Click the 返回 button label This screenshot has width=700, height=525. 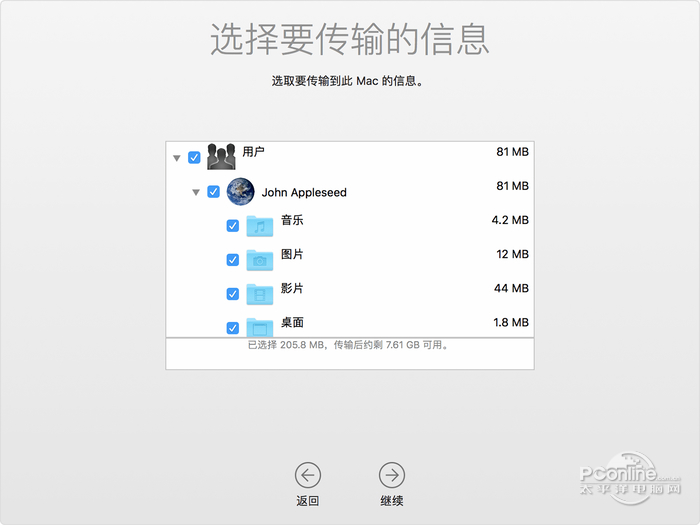point(308,501)
